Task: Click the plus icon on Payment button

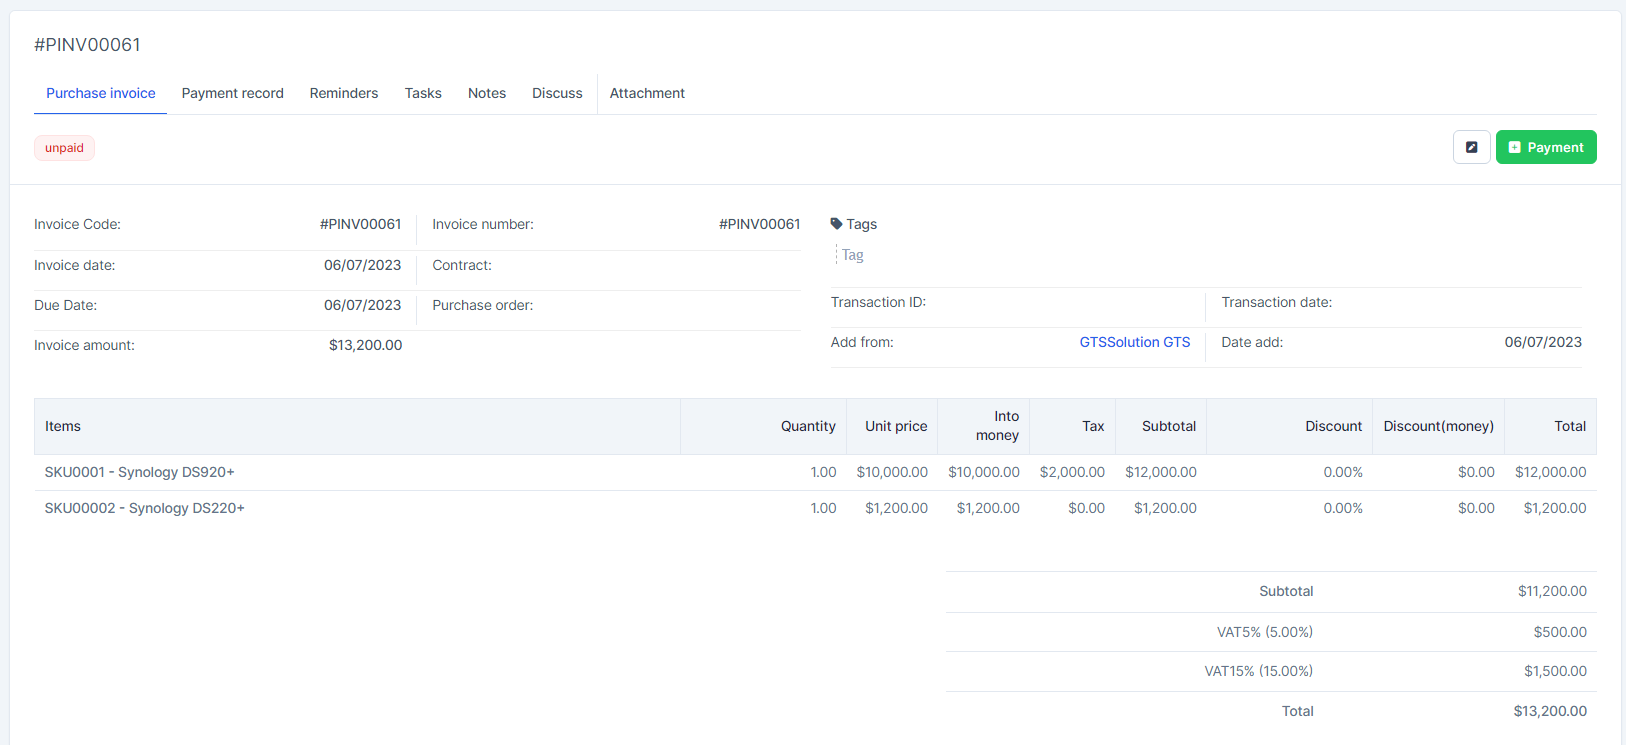Action: [1514, 147]
